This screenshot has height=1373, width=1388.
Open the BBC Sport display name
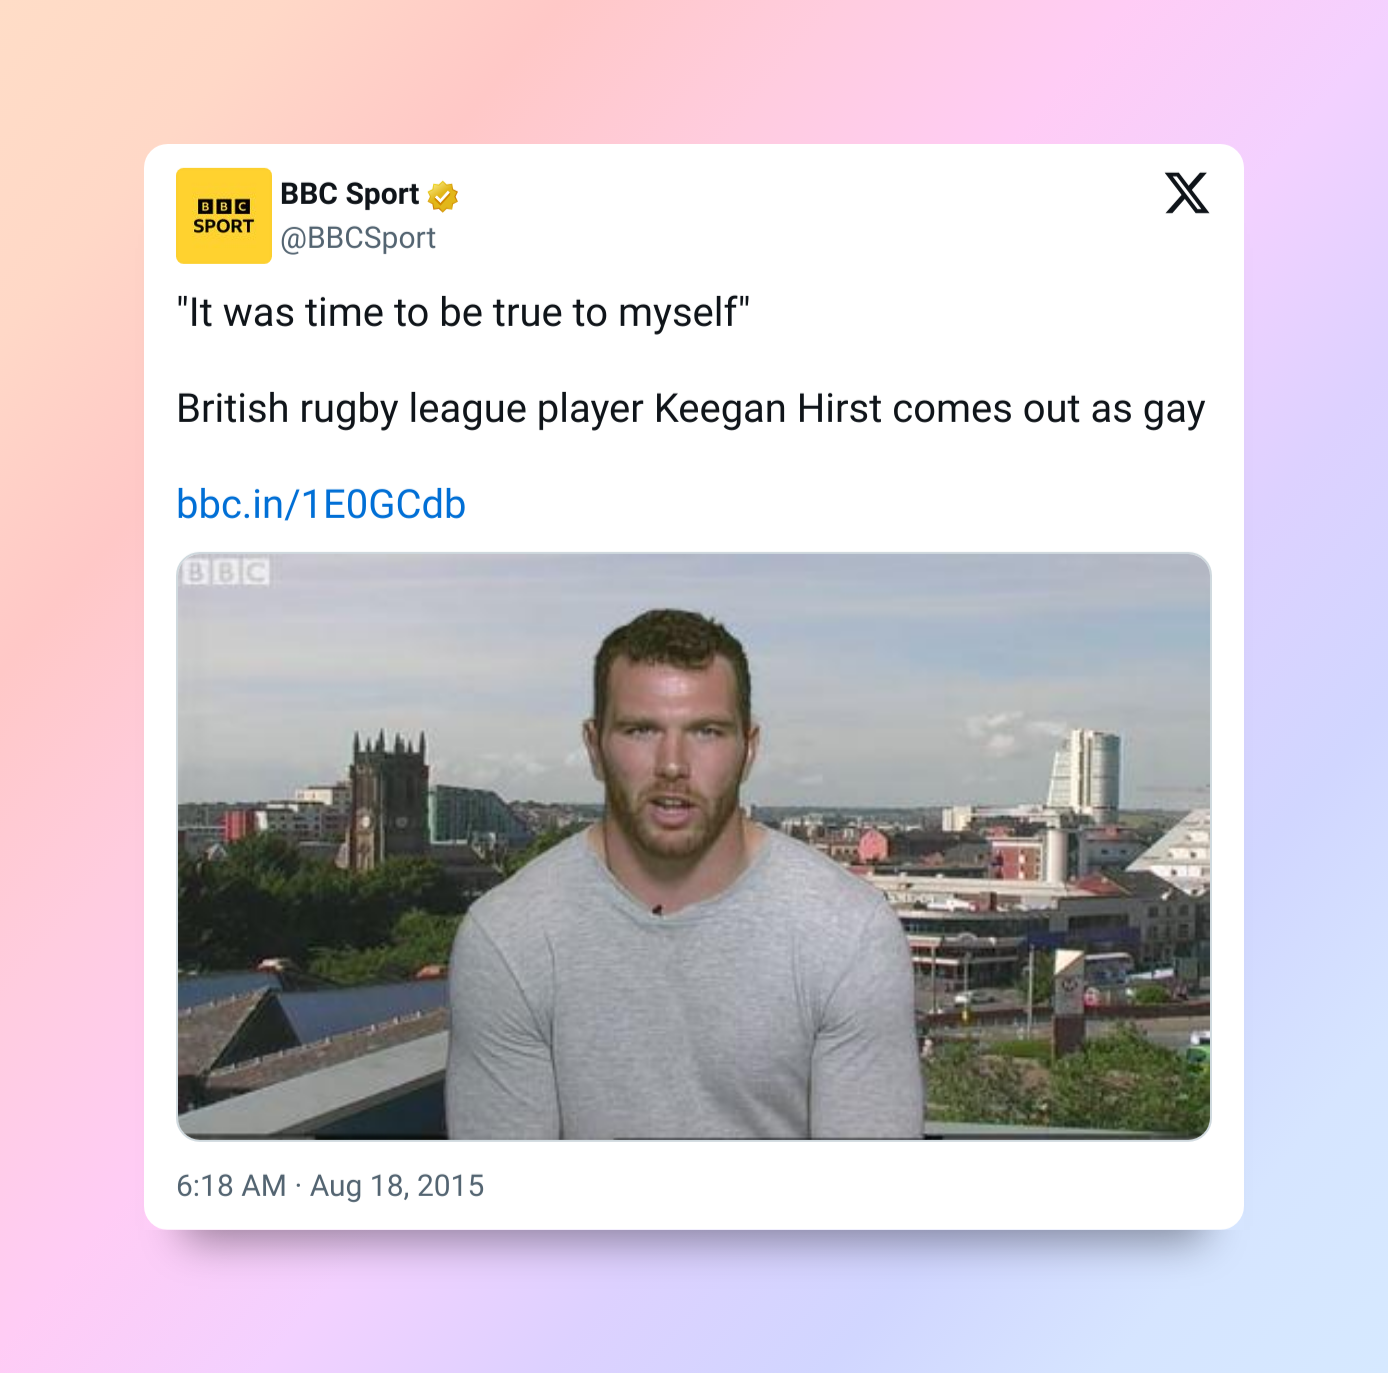pos(349,194)
